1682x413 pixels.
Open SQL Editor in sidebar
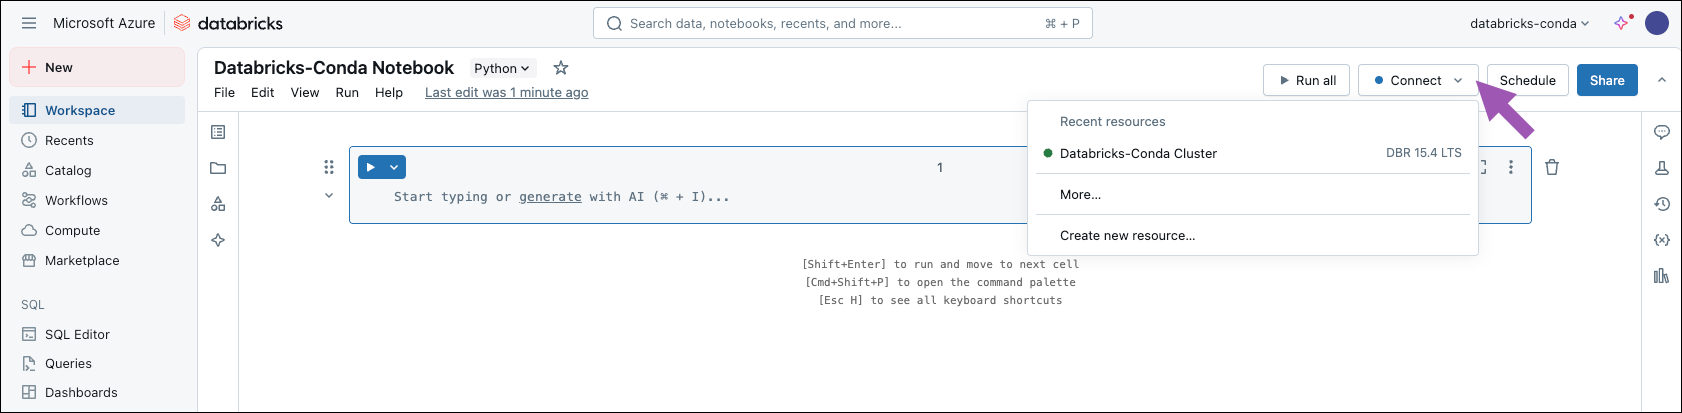coord(97,334)
